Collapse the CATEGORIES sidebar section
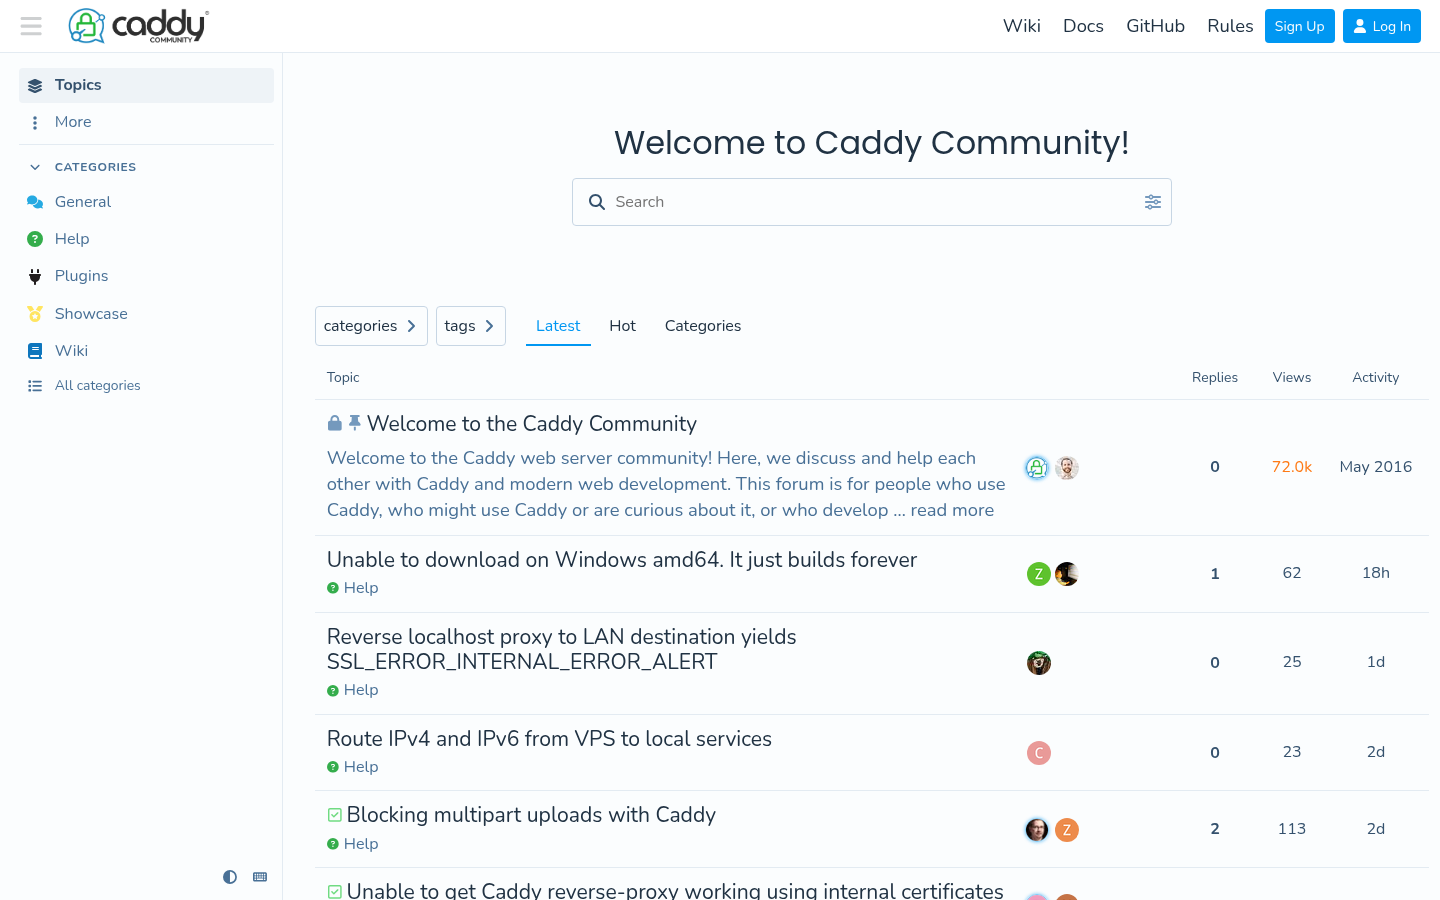The height and width of the screenshot is (900, 1440). (x=83, y=167)
